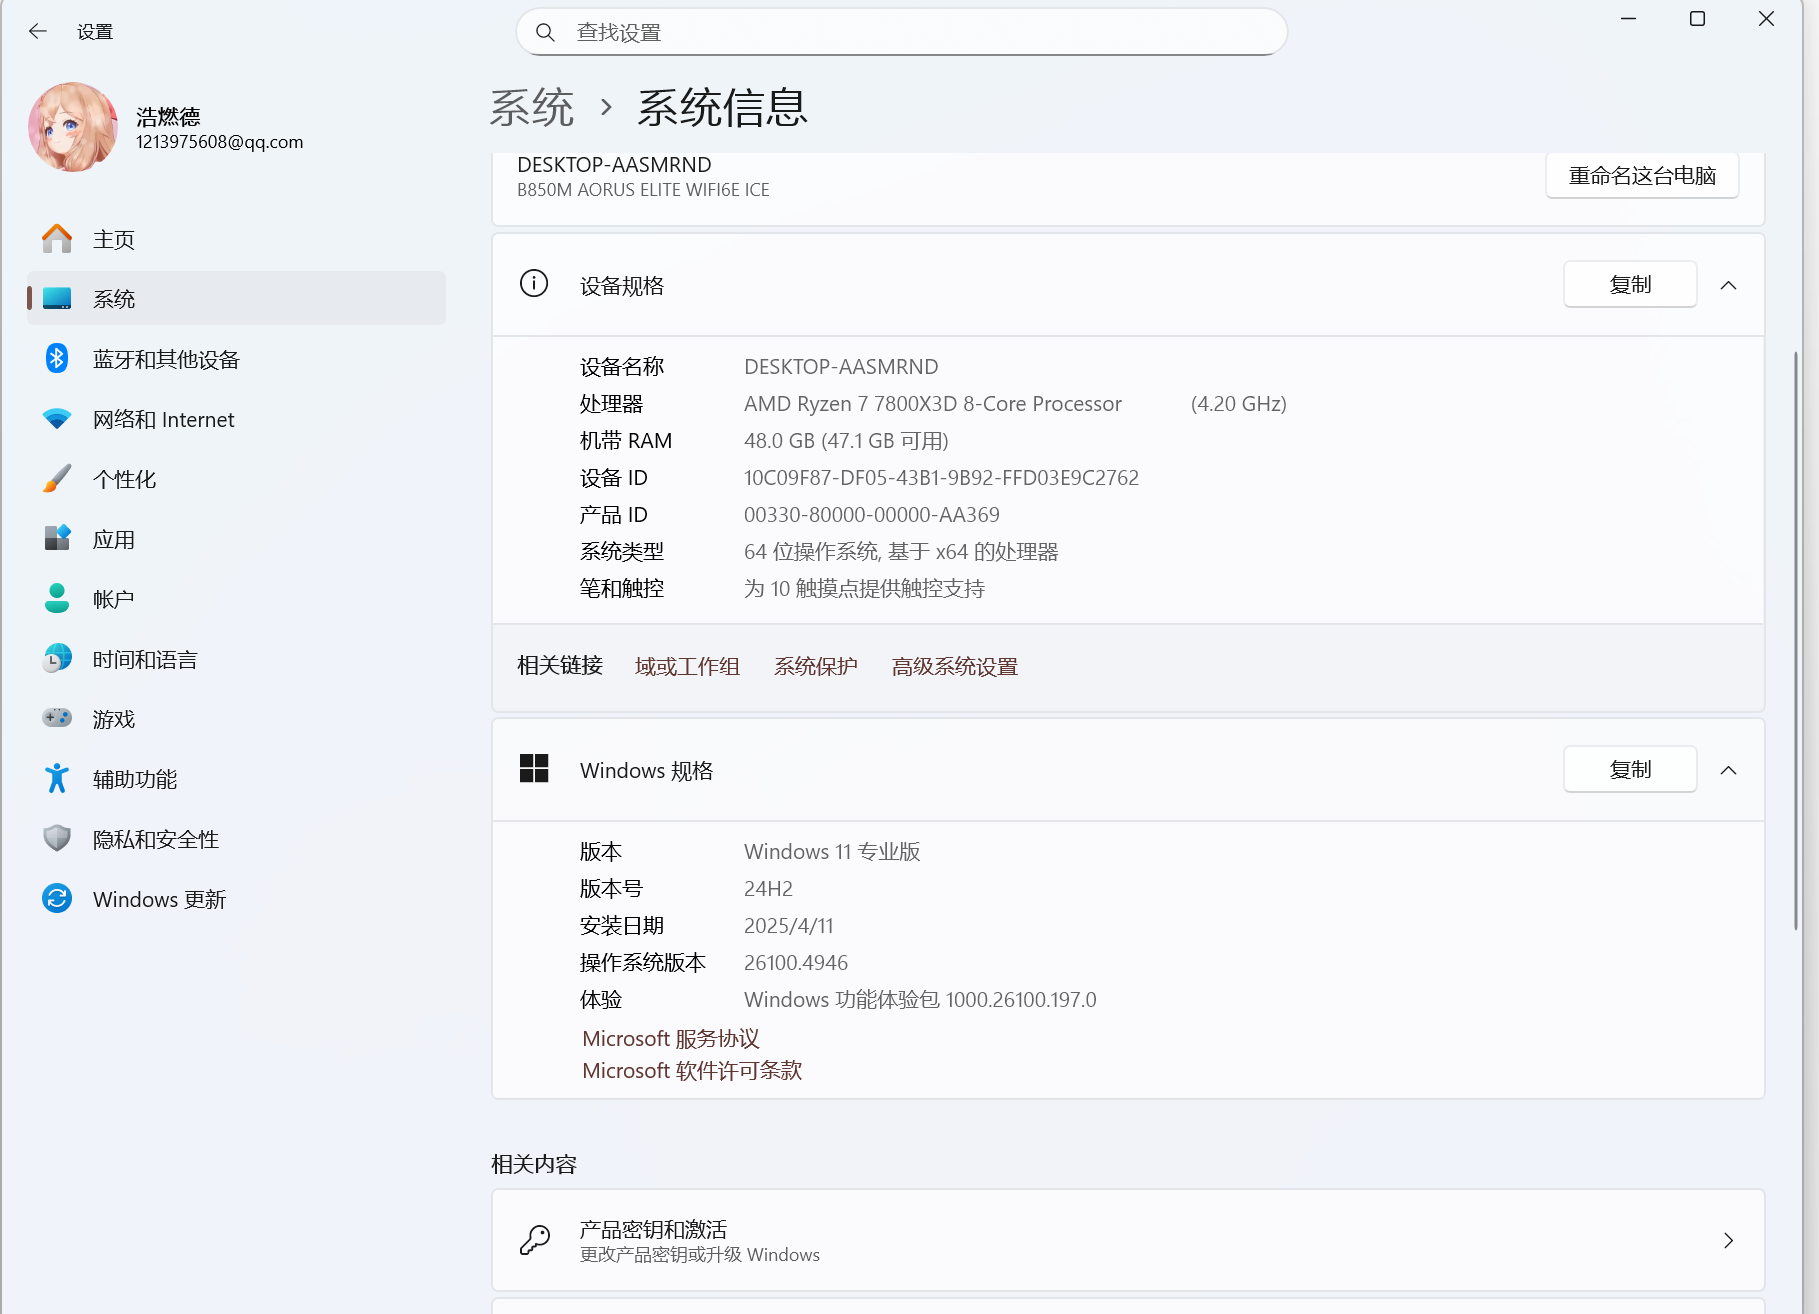Maximize the Settings window
The width and height of the screenshot is (1819, 1314).
point(1697,19)
